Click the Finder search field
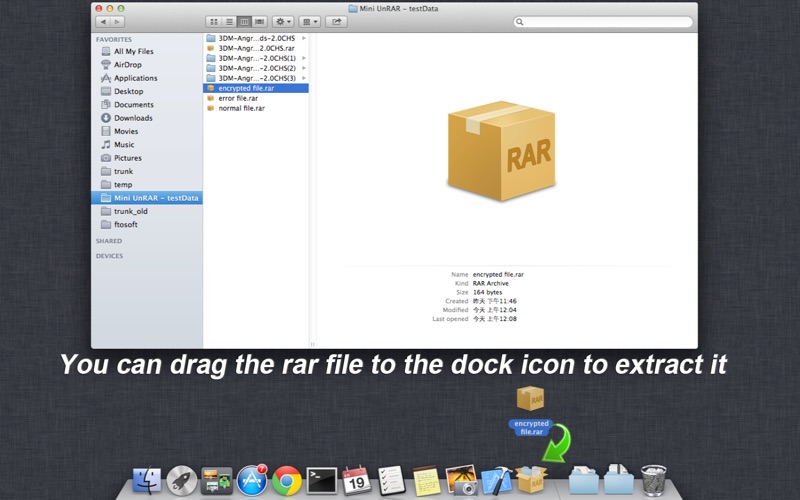This screenshot has height=500, width=800. pyautogui.click(x=603, y=22)
